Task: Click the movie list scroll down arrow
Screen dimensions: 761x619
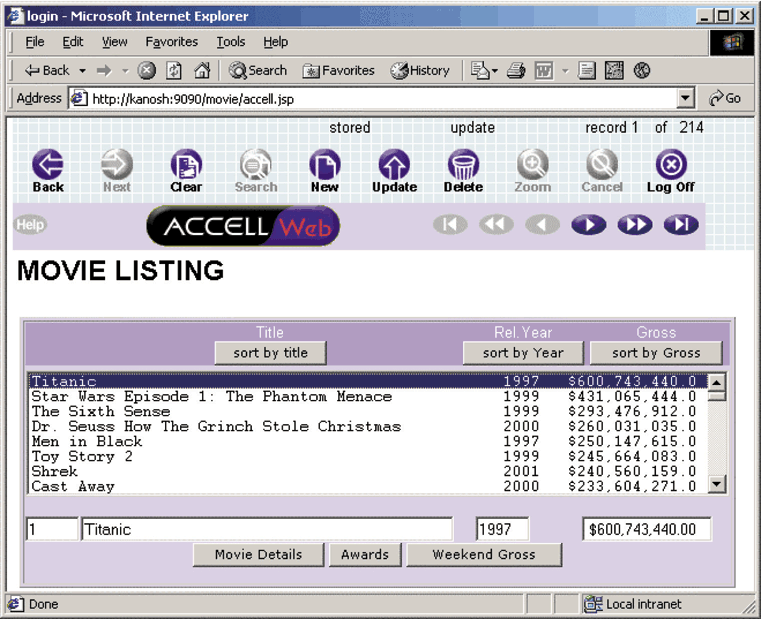Action: click(x=717, y=484)
